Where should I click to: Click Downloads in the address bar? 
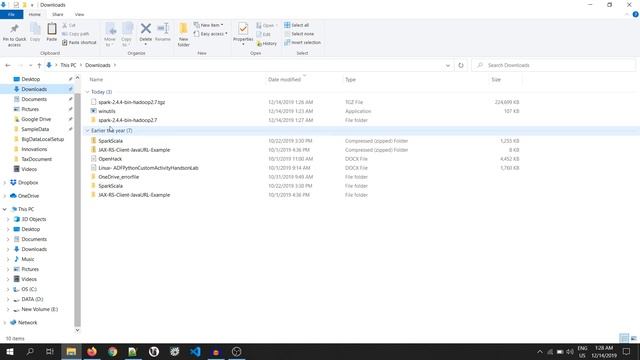tap(98, 65)
